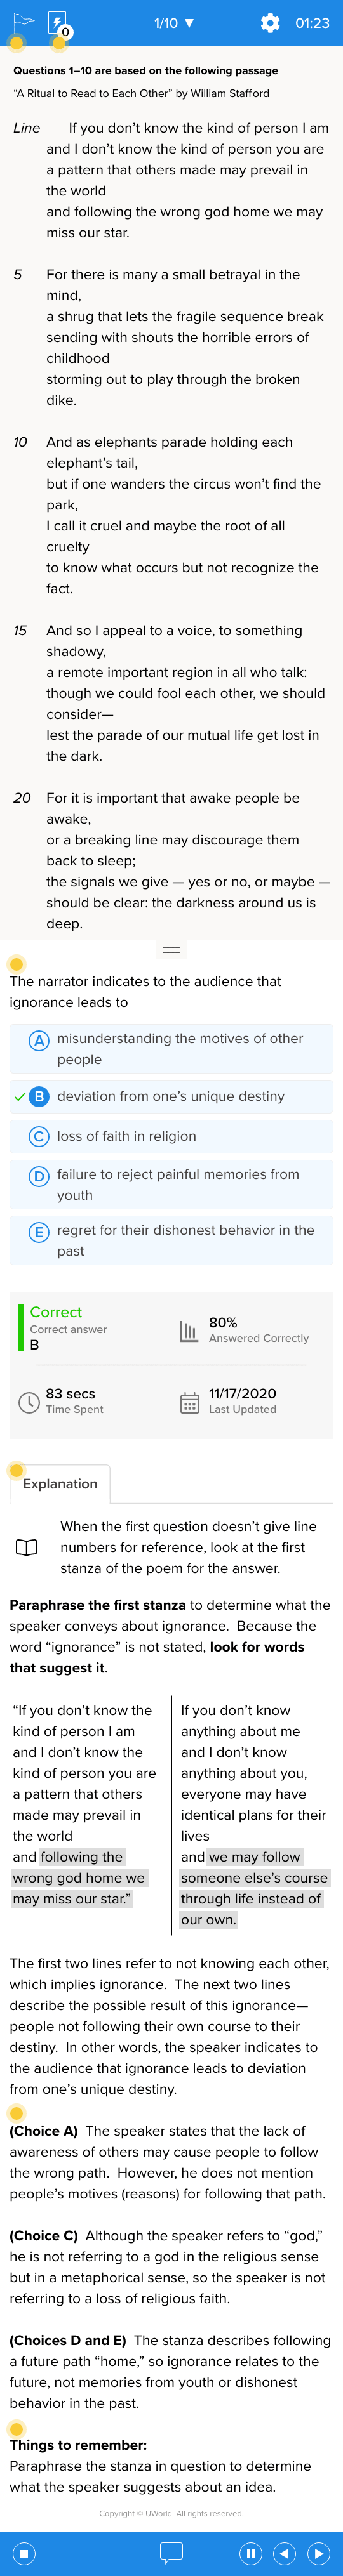Switch to the Explanation tab
343x2576 pixels.
click(x=60, y=1484)
